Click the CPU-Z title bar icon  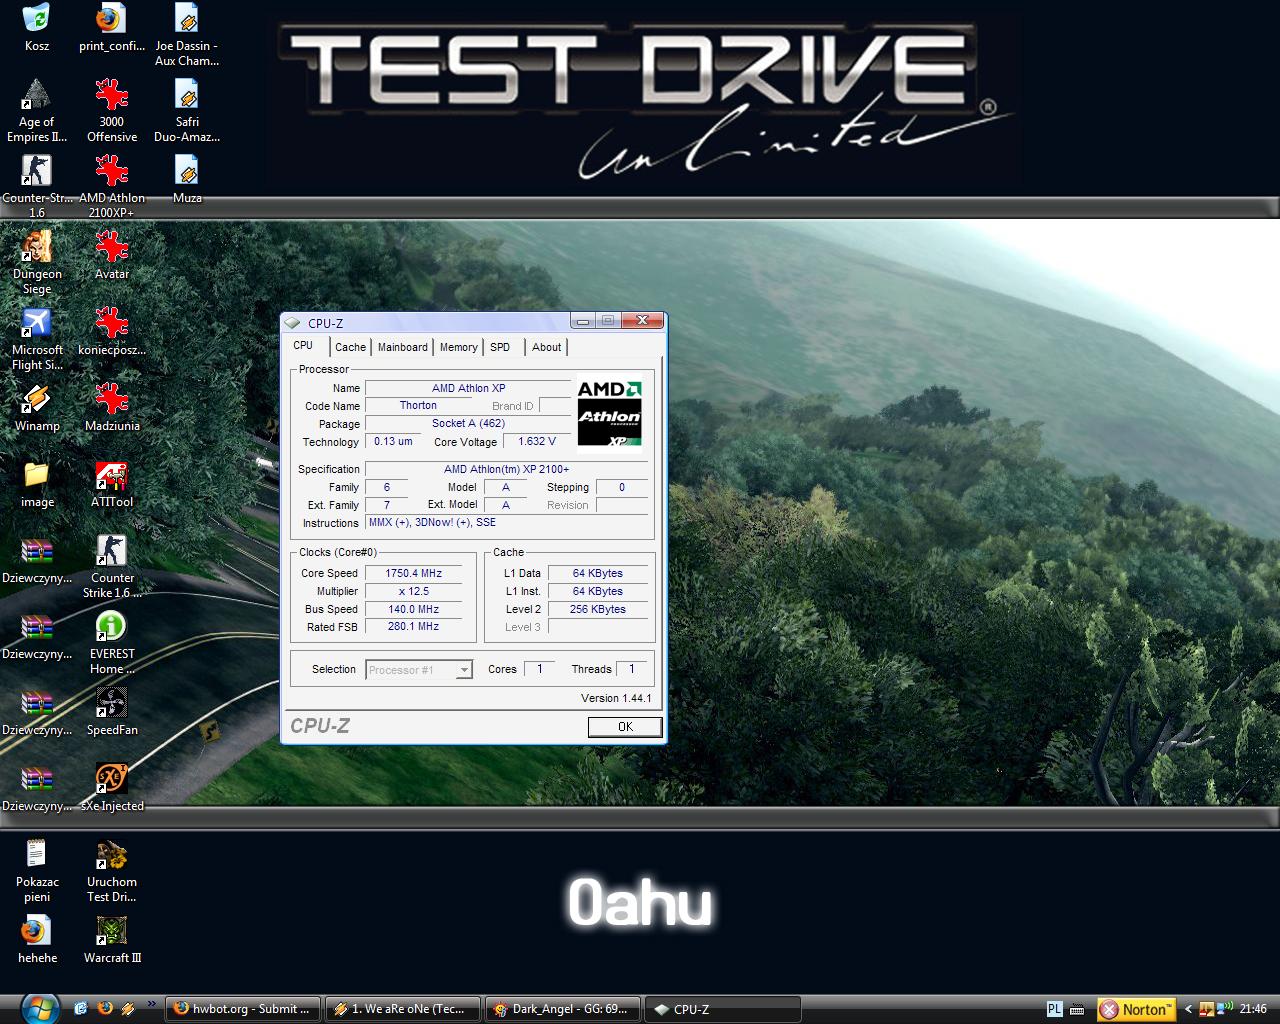(292, 323)
